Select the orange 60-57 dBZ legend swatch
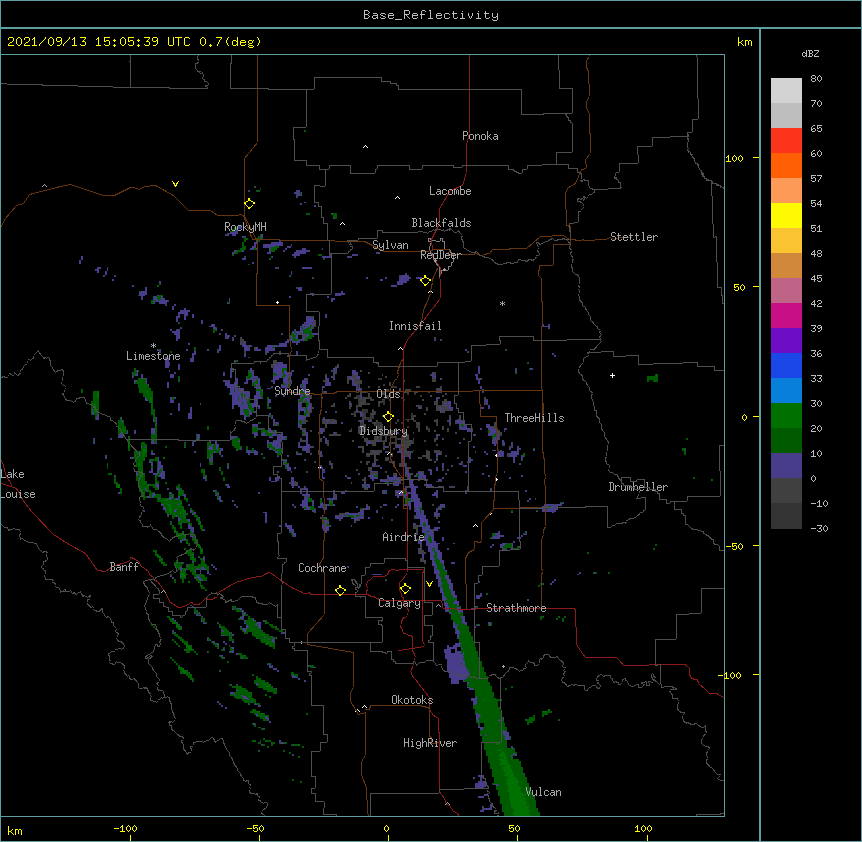Image resolution: width=862 pixels, height=842 pixels. [x=786, y=165]
